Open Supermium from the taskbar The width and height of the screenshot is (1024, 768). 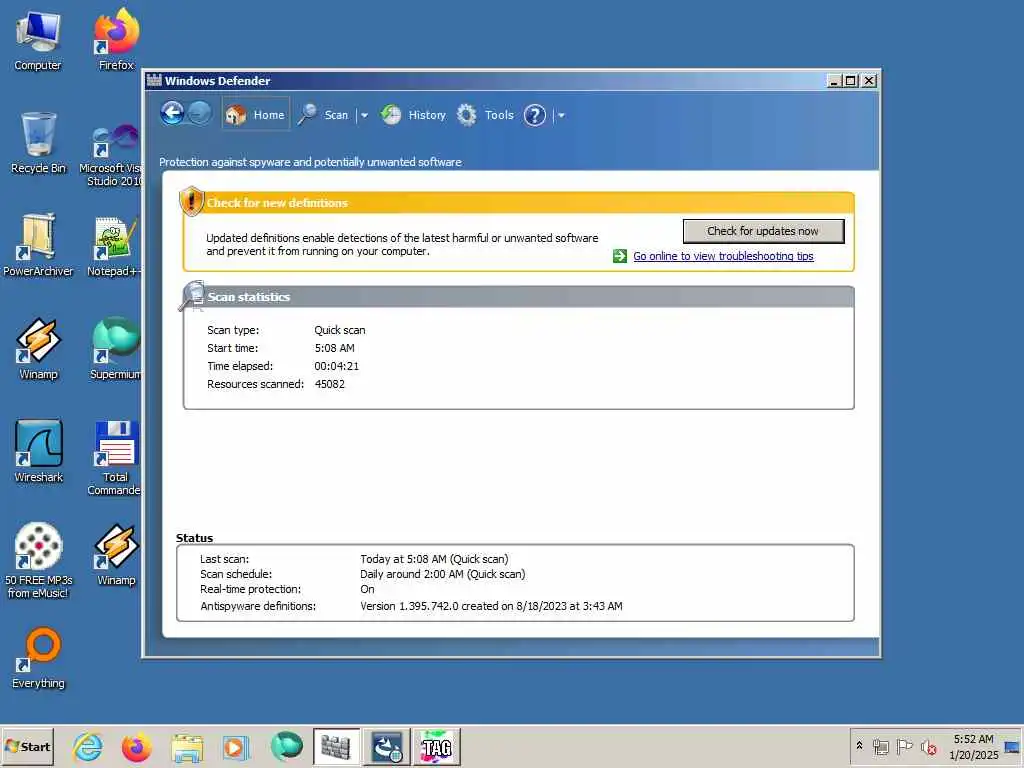click(x=286, y=746)
